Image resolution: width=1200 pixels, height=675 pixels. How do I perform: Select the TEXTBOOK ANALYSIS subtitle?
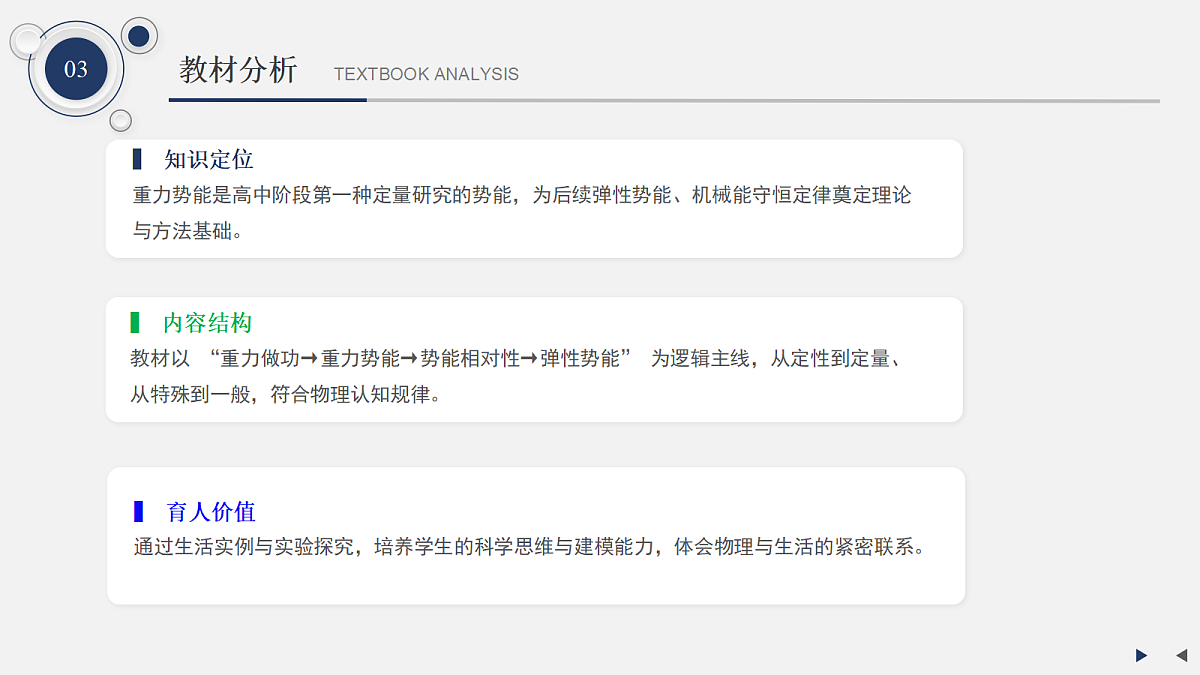tap(426, 74)
